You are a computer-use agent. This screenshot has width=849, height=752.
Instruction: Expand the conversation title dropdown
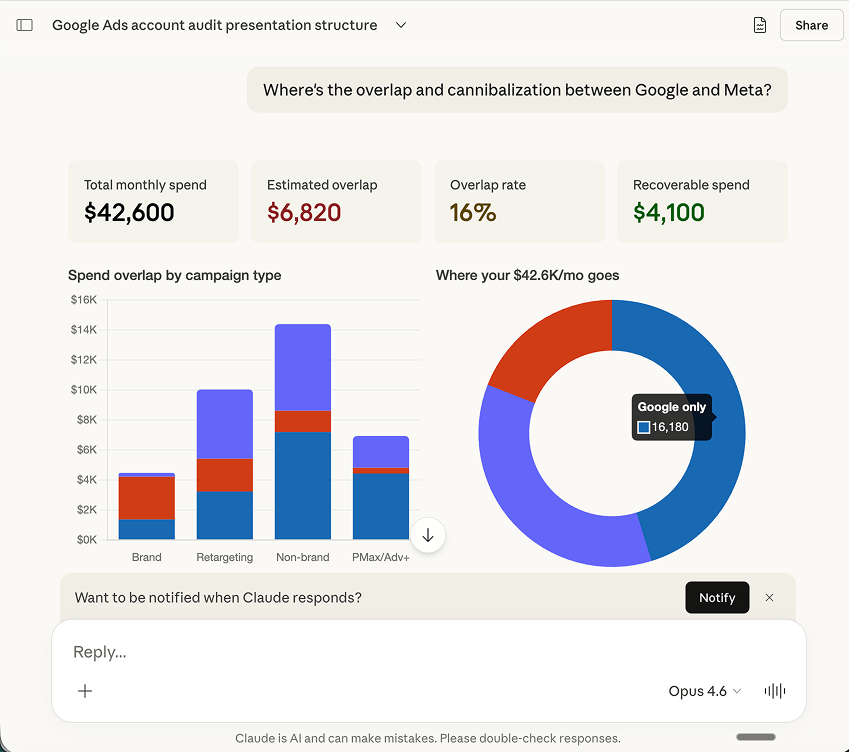point(400,25)
